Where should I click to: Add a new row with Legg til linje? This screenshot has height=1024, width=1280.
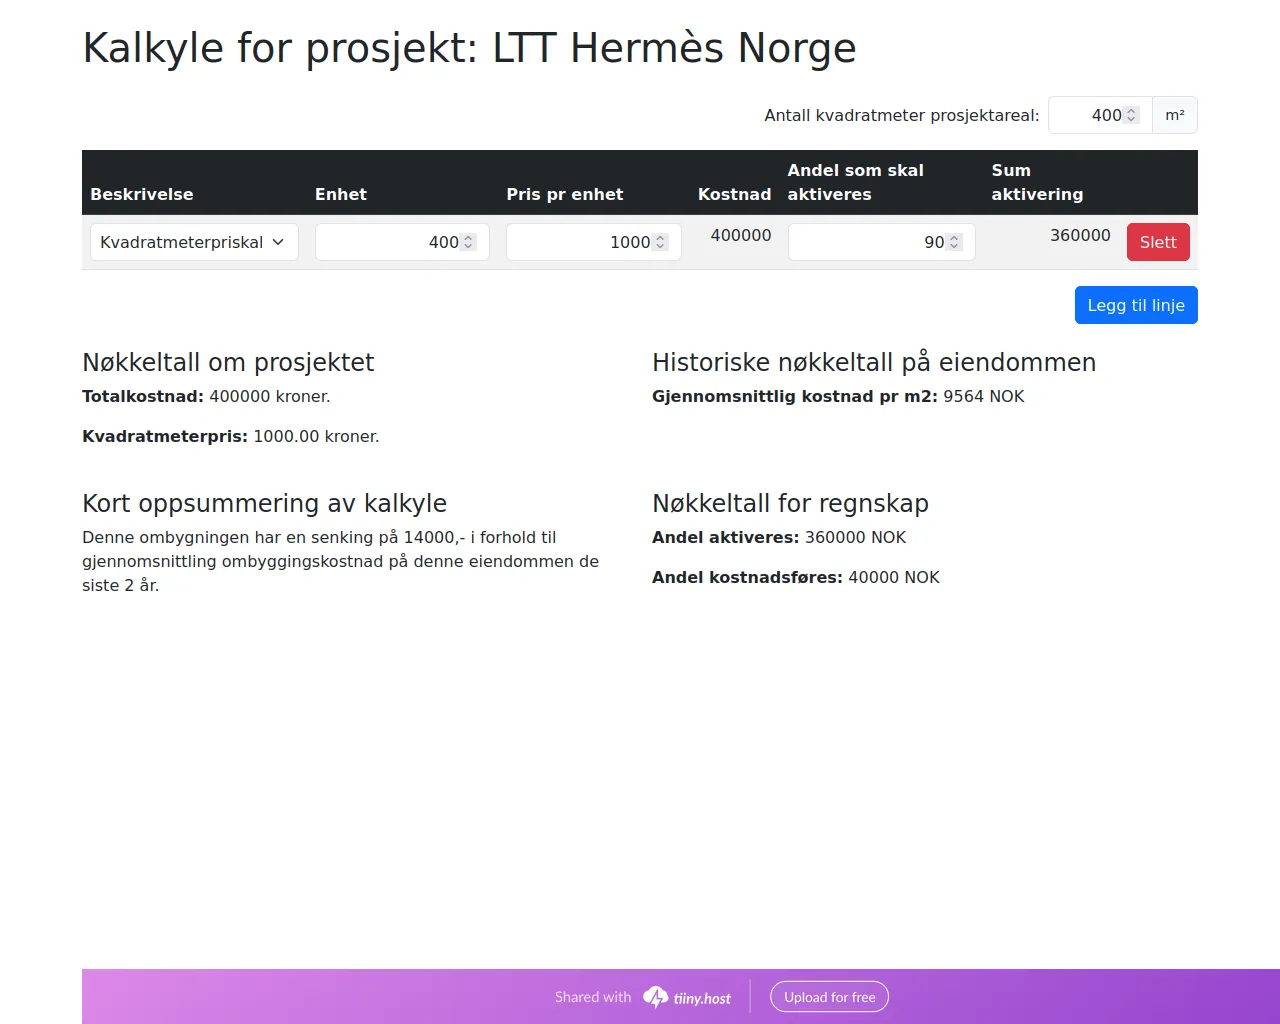(x=1136, y=305)
